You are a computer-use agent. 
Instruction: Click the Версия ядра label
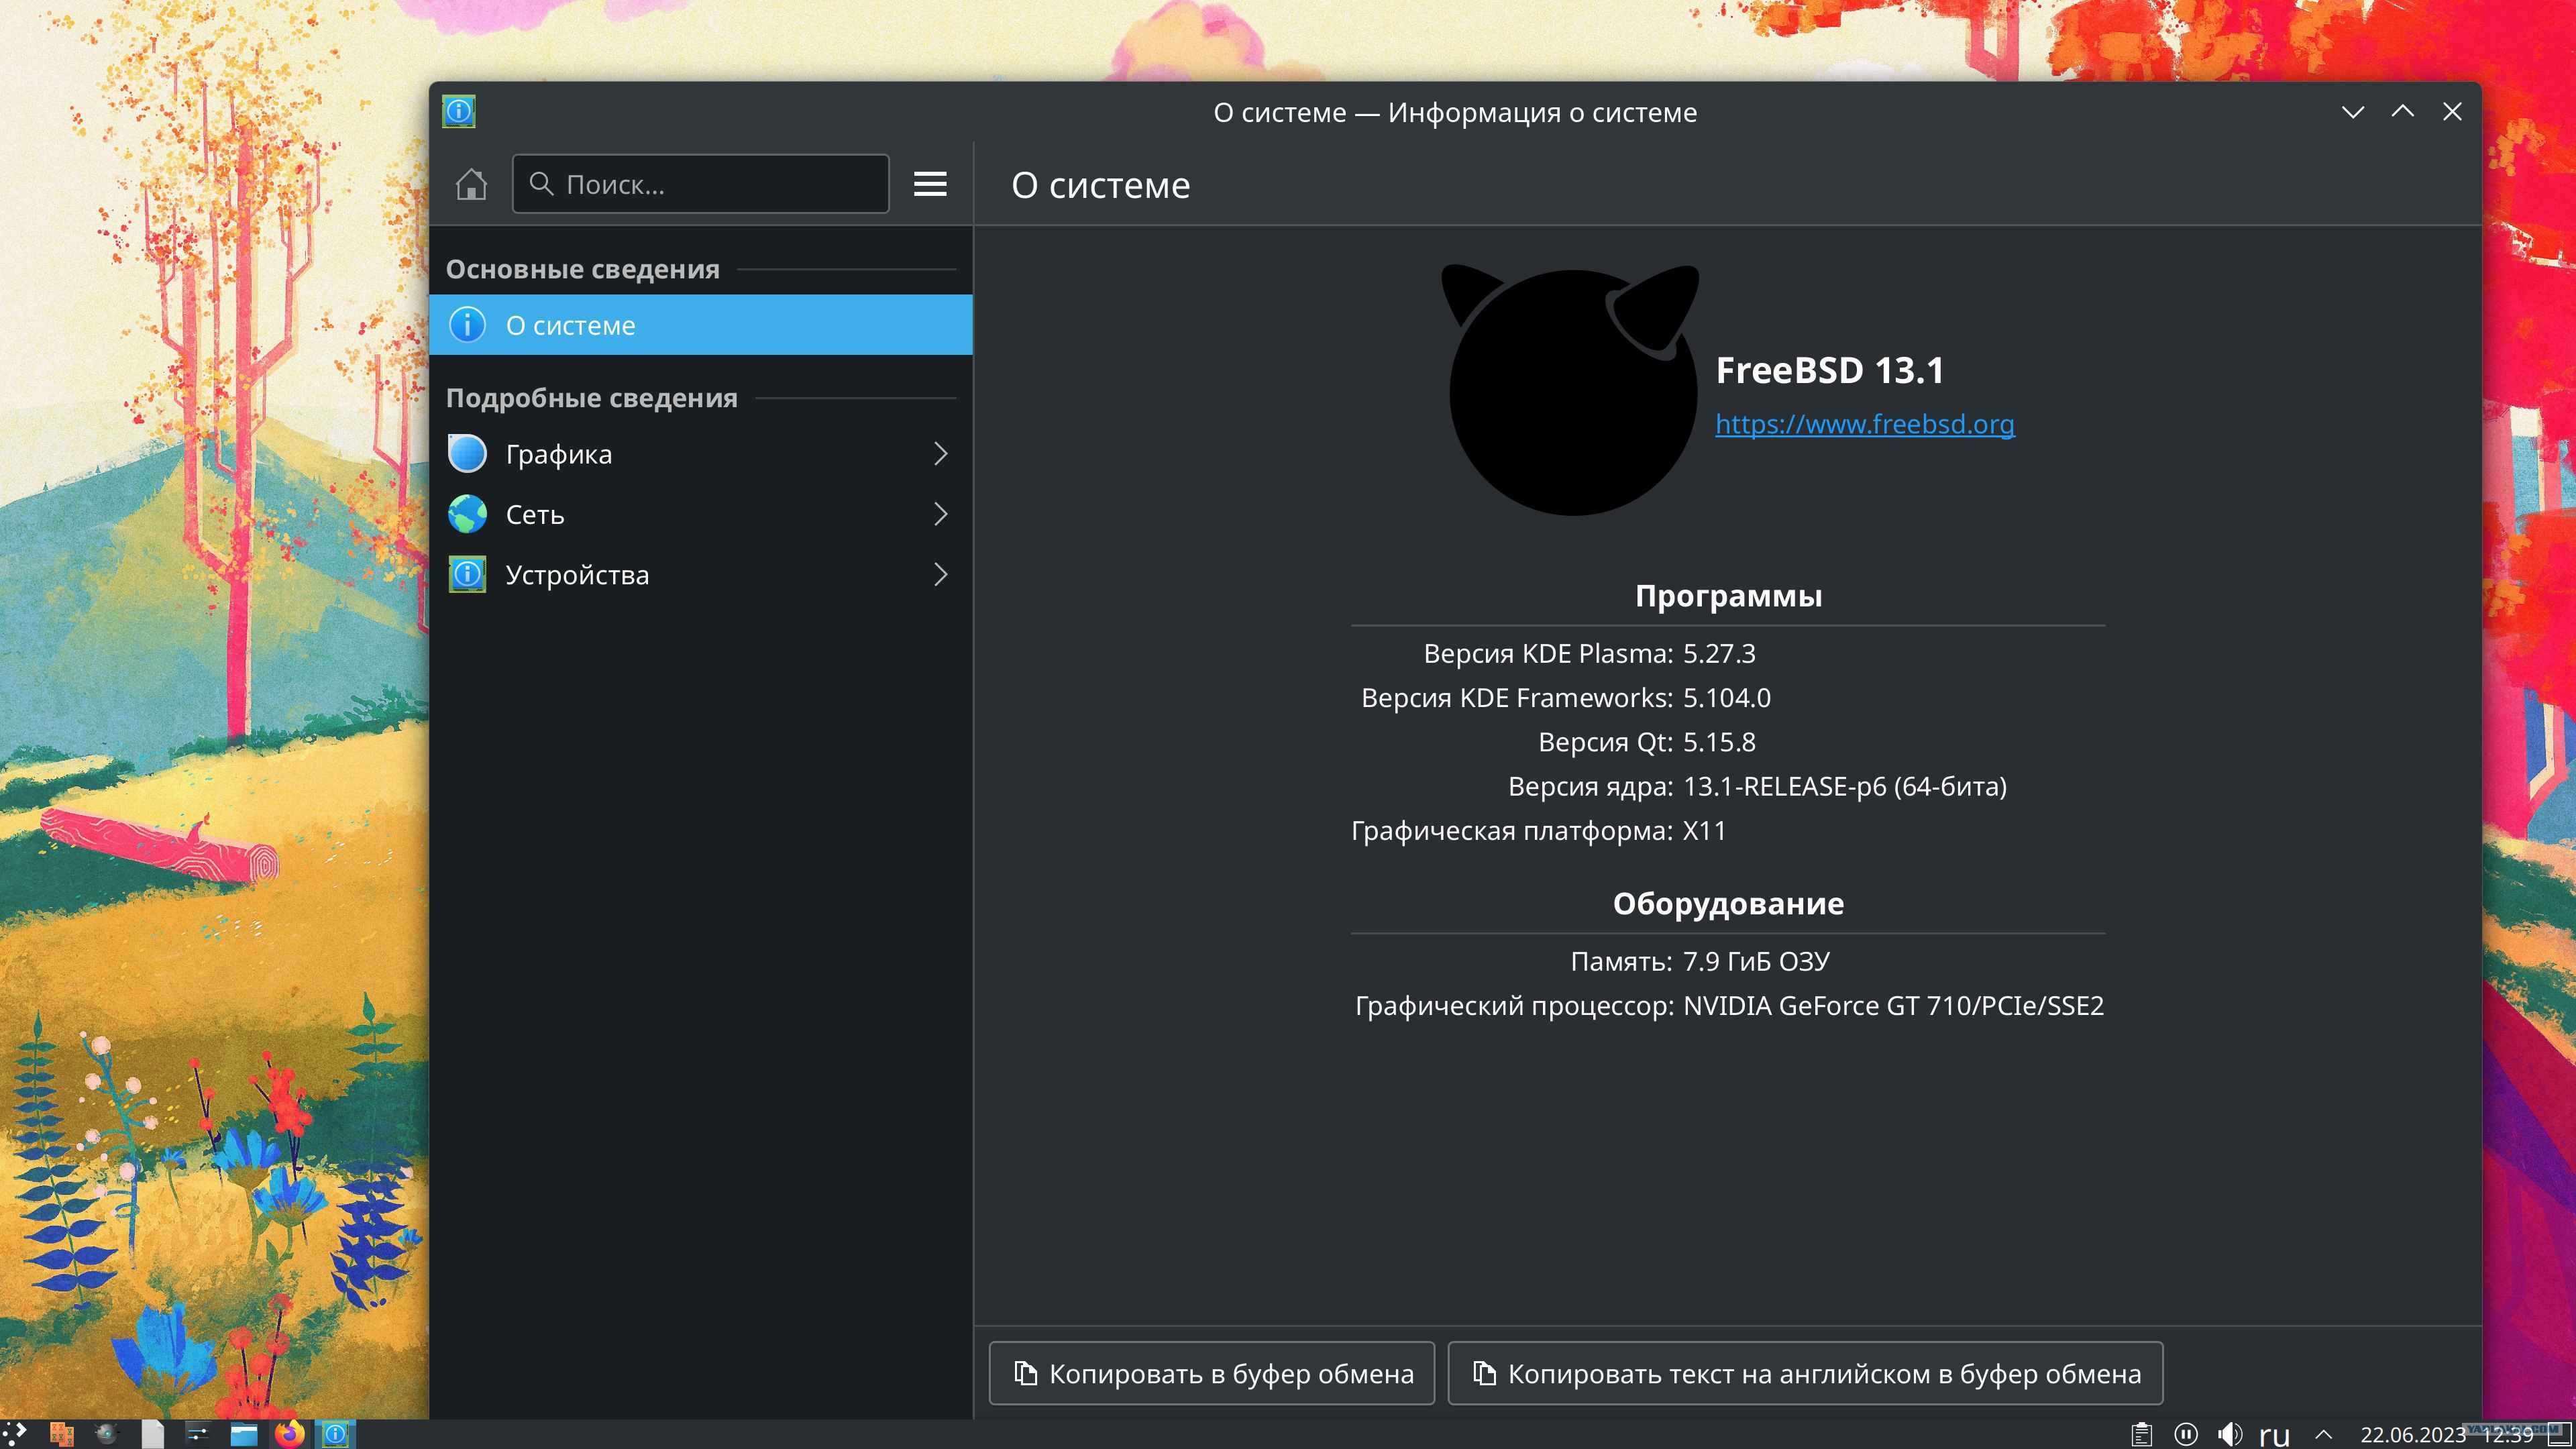coord(1591,787)
